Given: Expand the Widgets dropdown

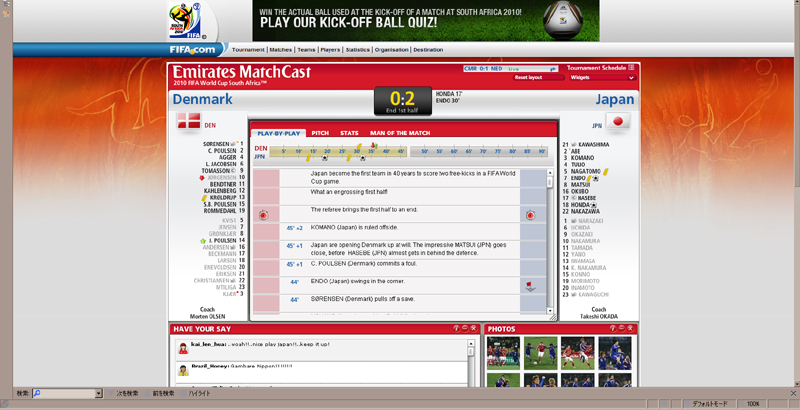Looking at the screenshot, I should coord(602,78).
